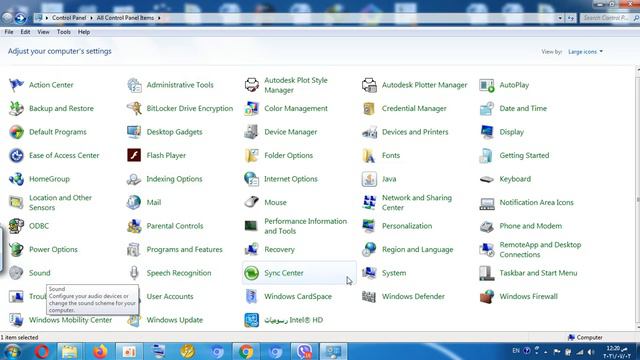Open Flash Player icon
The height and width of the screenshot is (360, 640).
tap(134, 156)
